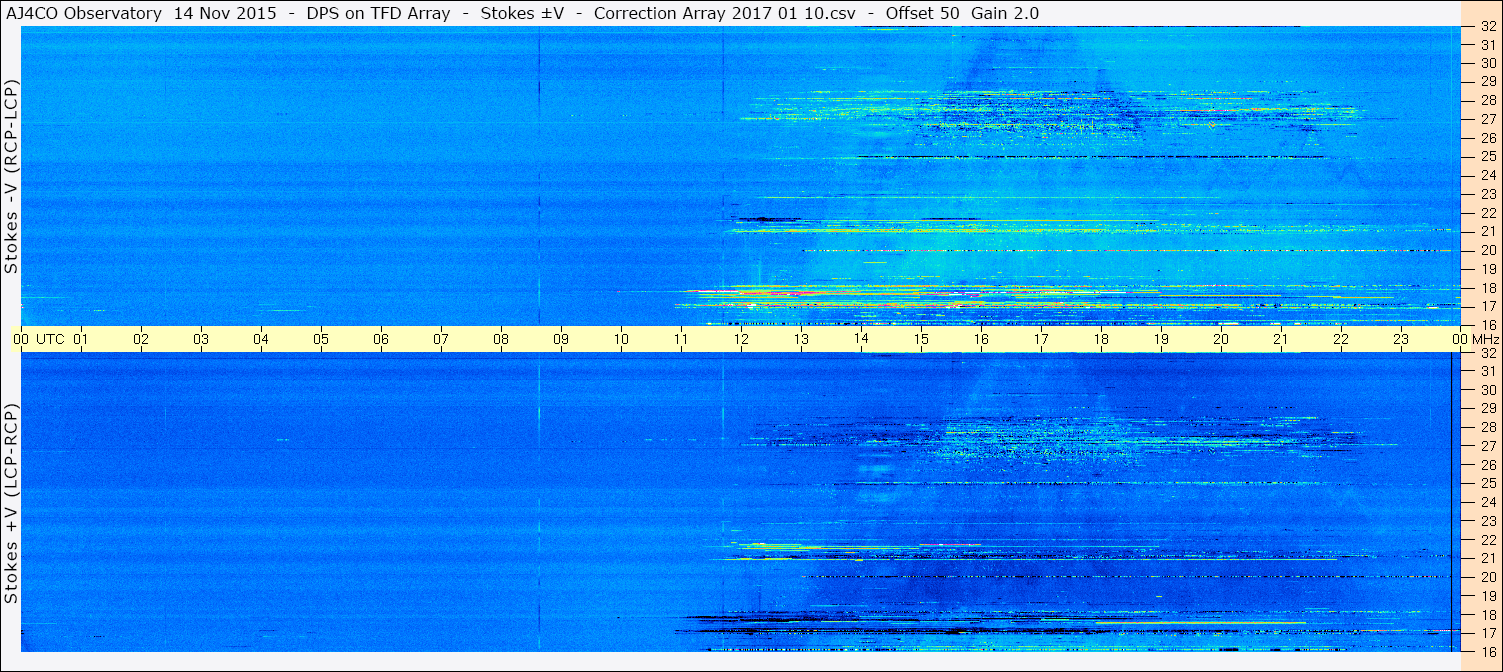1503x672 pixels.
Task: Select 19 MHz label in lower Stokes +V panel
Action: tap(1488, 595)
